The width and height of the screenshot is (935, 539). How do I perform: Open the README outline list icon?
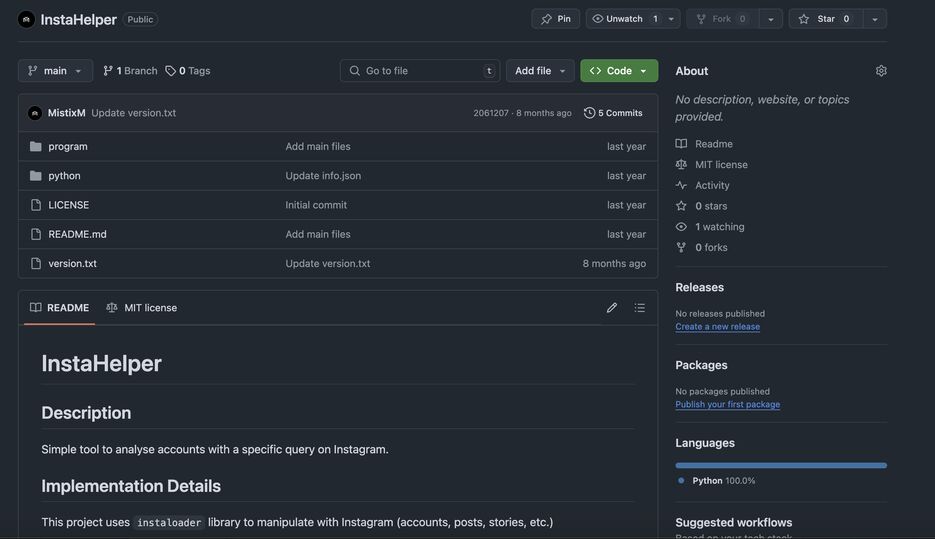[640, 308]
